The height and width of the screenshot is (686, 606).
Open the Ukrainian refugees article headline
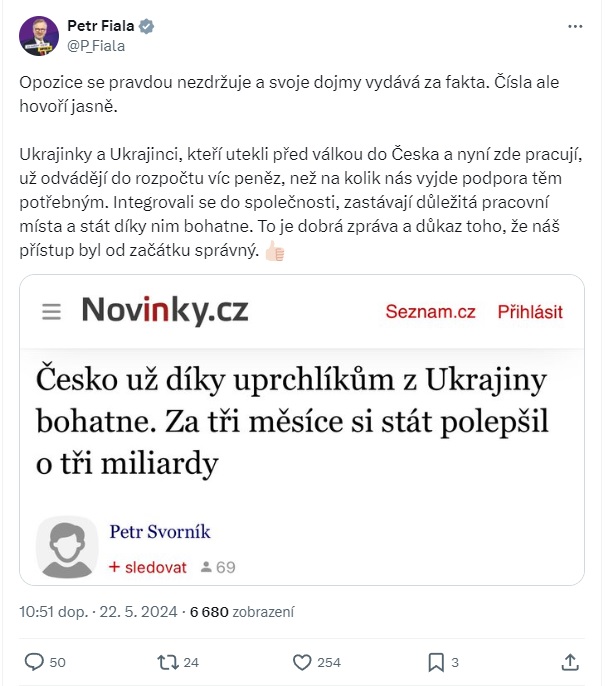click(292, 421)
